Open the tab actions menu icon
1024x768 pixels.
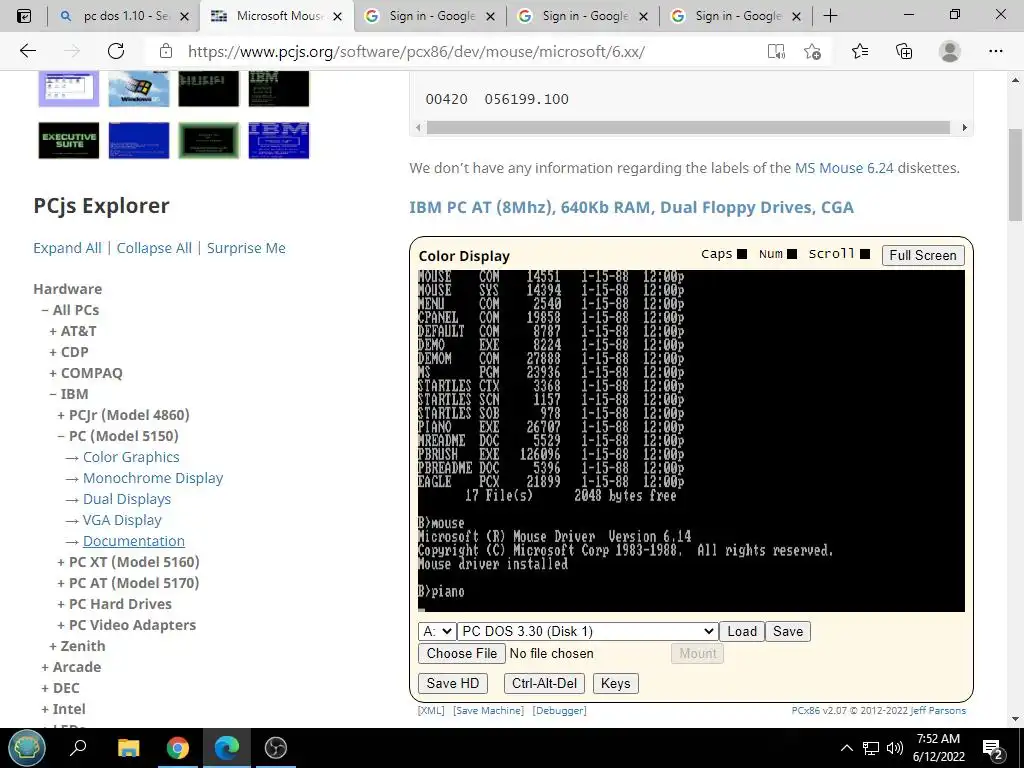(x=24, y=16)
